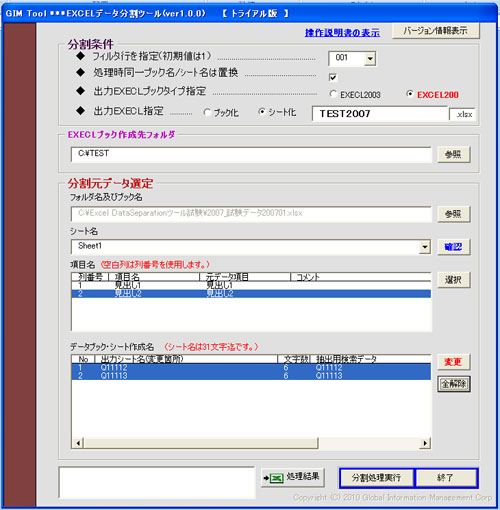Click the 選択 button
The width and height of the screenshot is (500, 510).
coord(453,280)
